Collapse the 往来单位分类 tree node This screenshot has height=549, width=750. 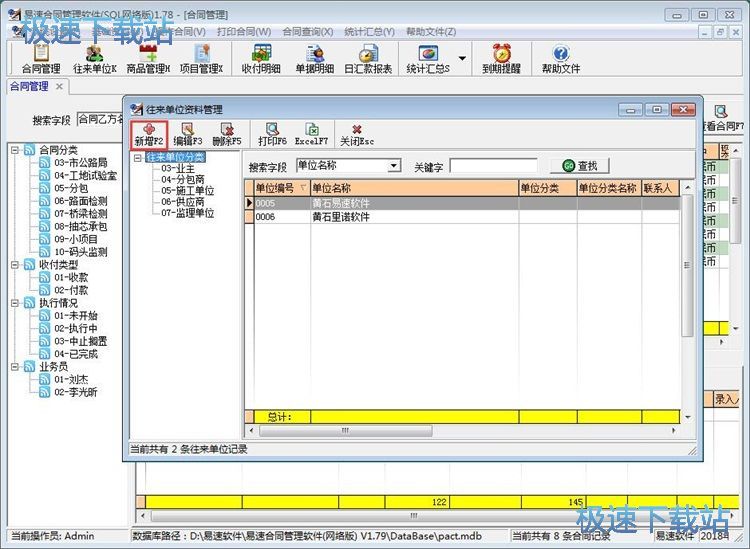click(x=138, y=157)
